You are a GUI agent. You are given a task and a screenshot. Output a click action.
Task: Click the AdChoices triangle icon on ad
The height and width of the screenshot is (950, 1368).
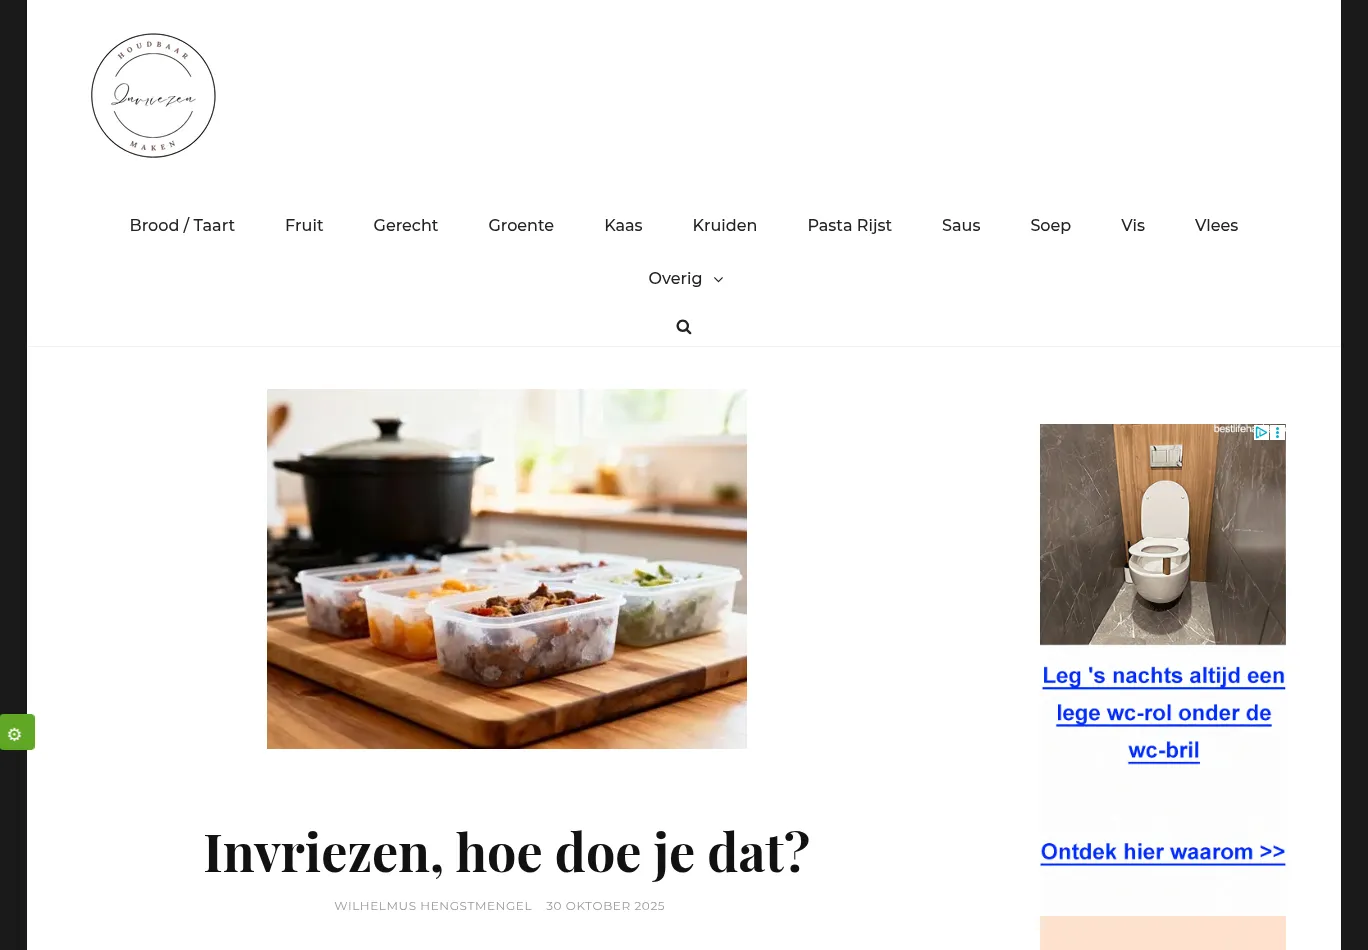[x=1262, y=432]
